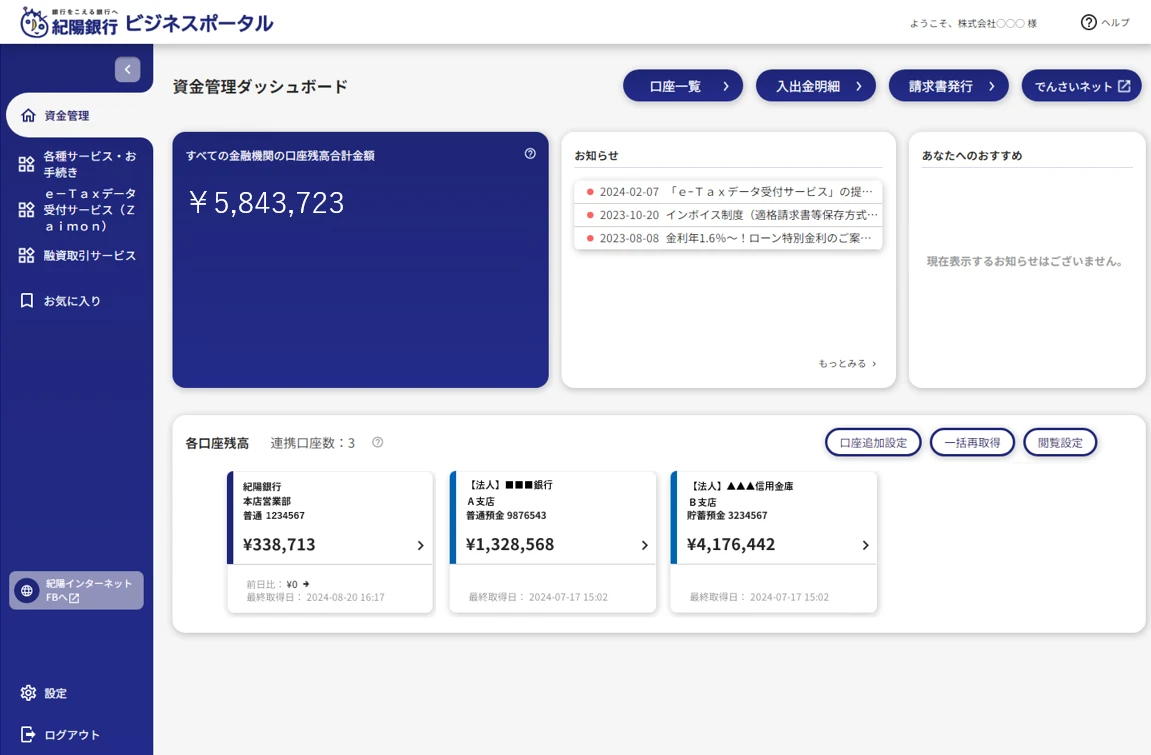Click あなたへのおすすめ heading
The image size is (1151, 755).
[972, 156]
